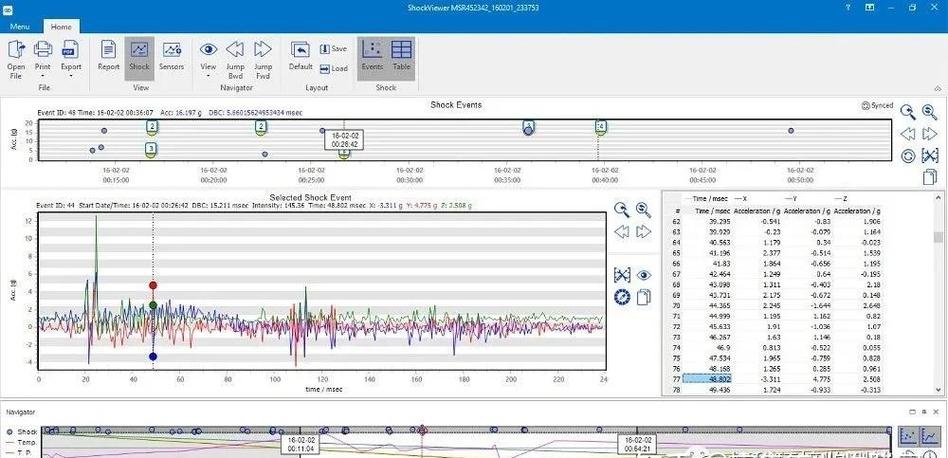Click the help question mark in title bar

[849, 8]
